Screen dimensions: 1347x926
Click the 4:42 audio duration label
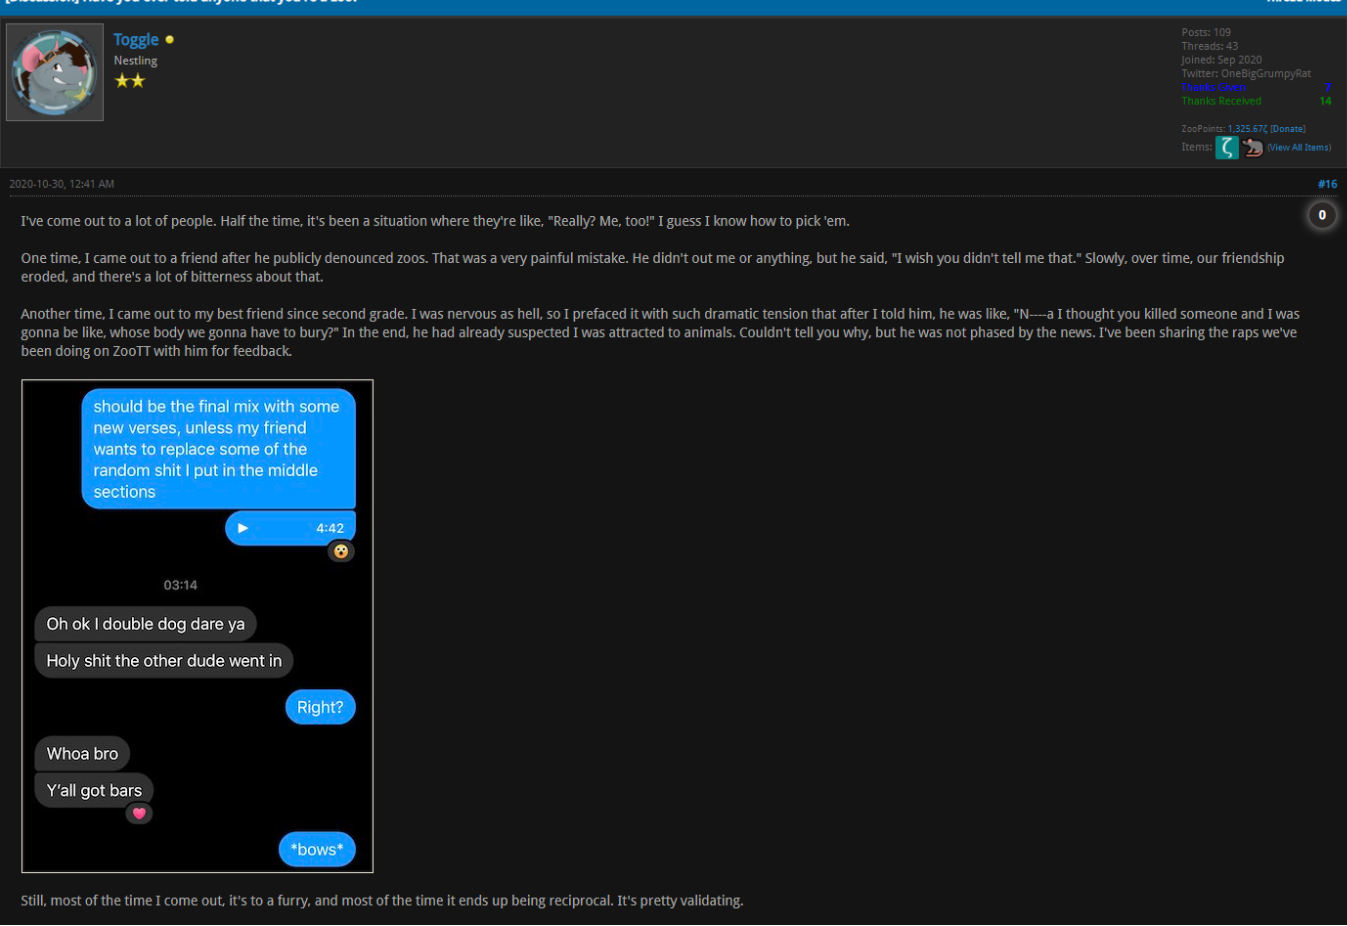coord(330,528)
